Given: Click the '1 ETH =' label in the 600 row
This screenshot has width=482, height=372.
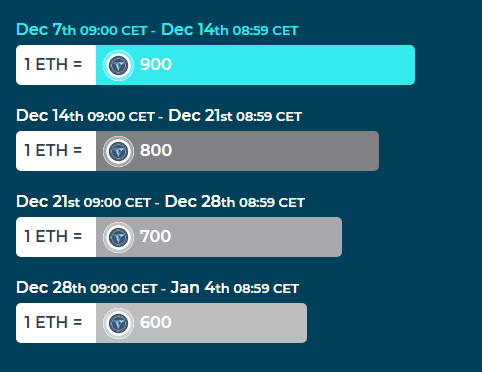Looking at the screenshot, I should coord(53,322).
